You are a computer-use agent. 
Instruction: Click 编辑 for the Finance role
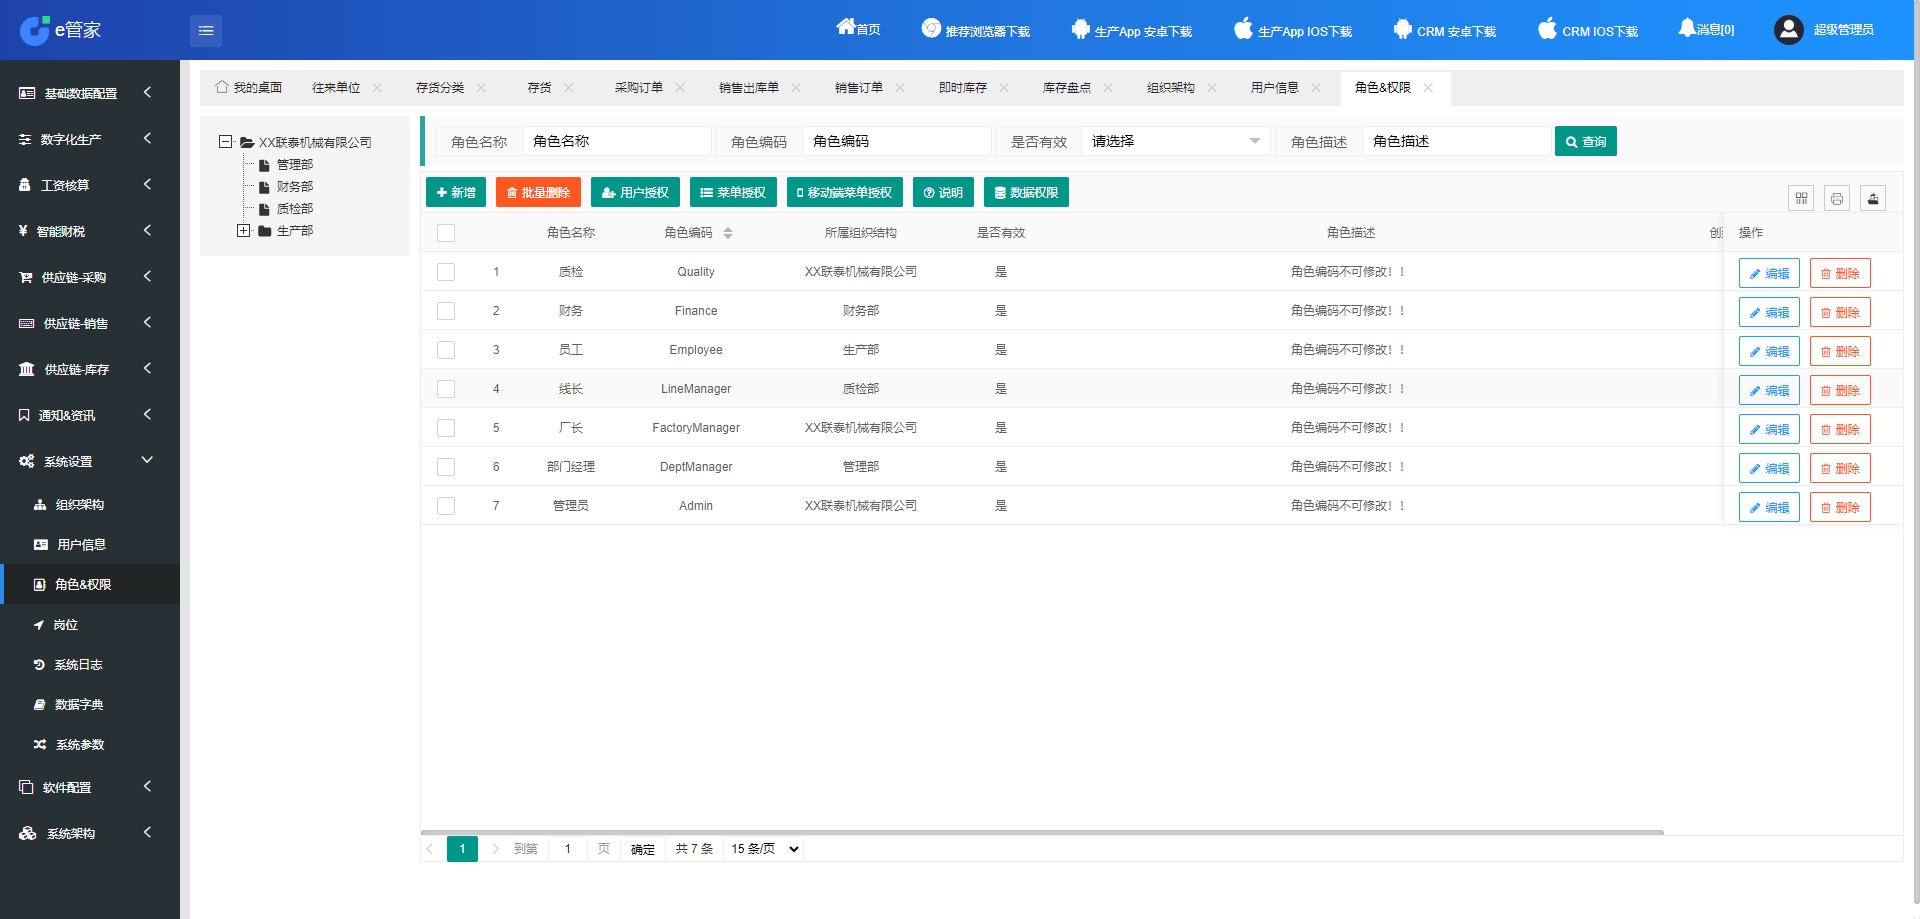pyautogui.click(x=1769, y=312)
